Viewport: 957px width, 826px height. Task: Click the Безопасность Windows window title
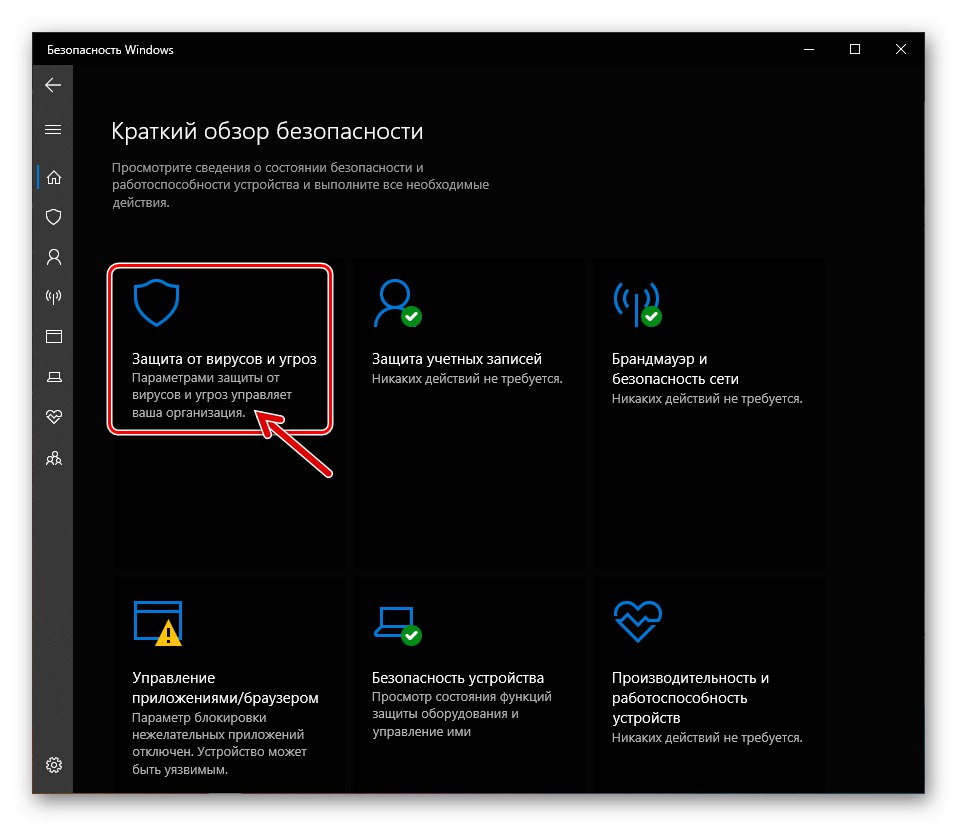coord(110,50)
